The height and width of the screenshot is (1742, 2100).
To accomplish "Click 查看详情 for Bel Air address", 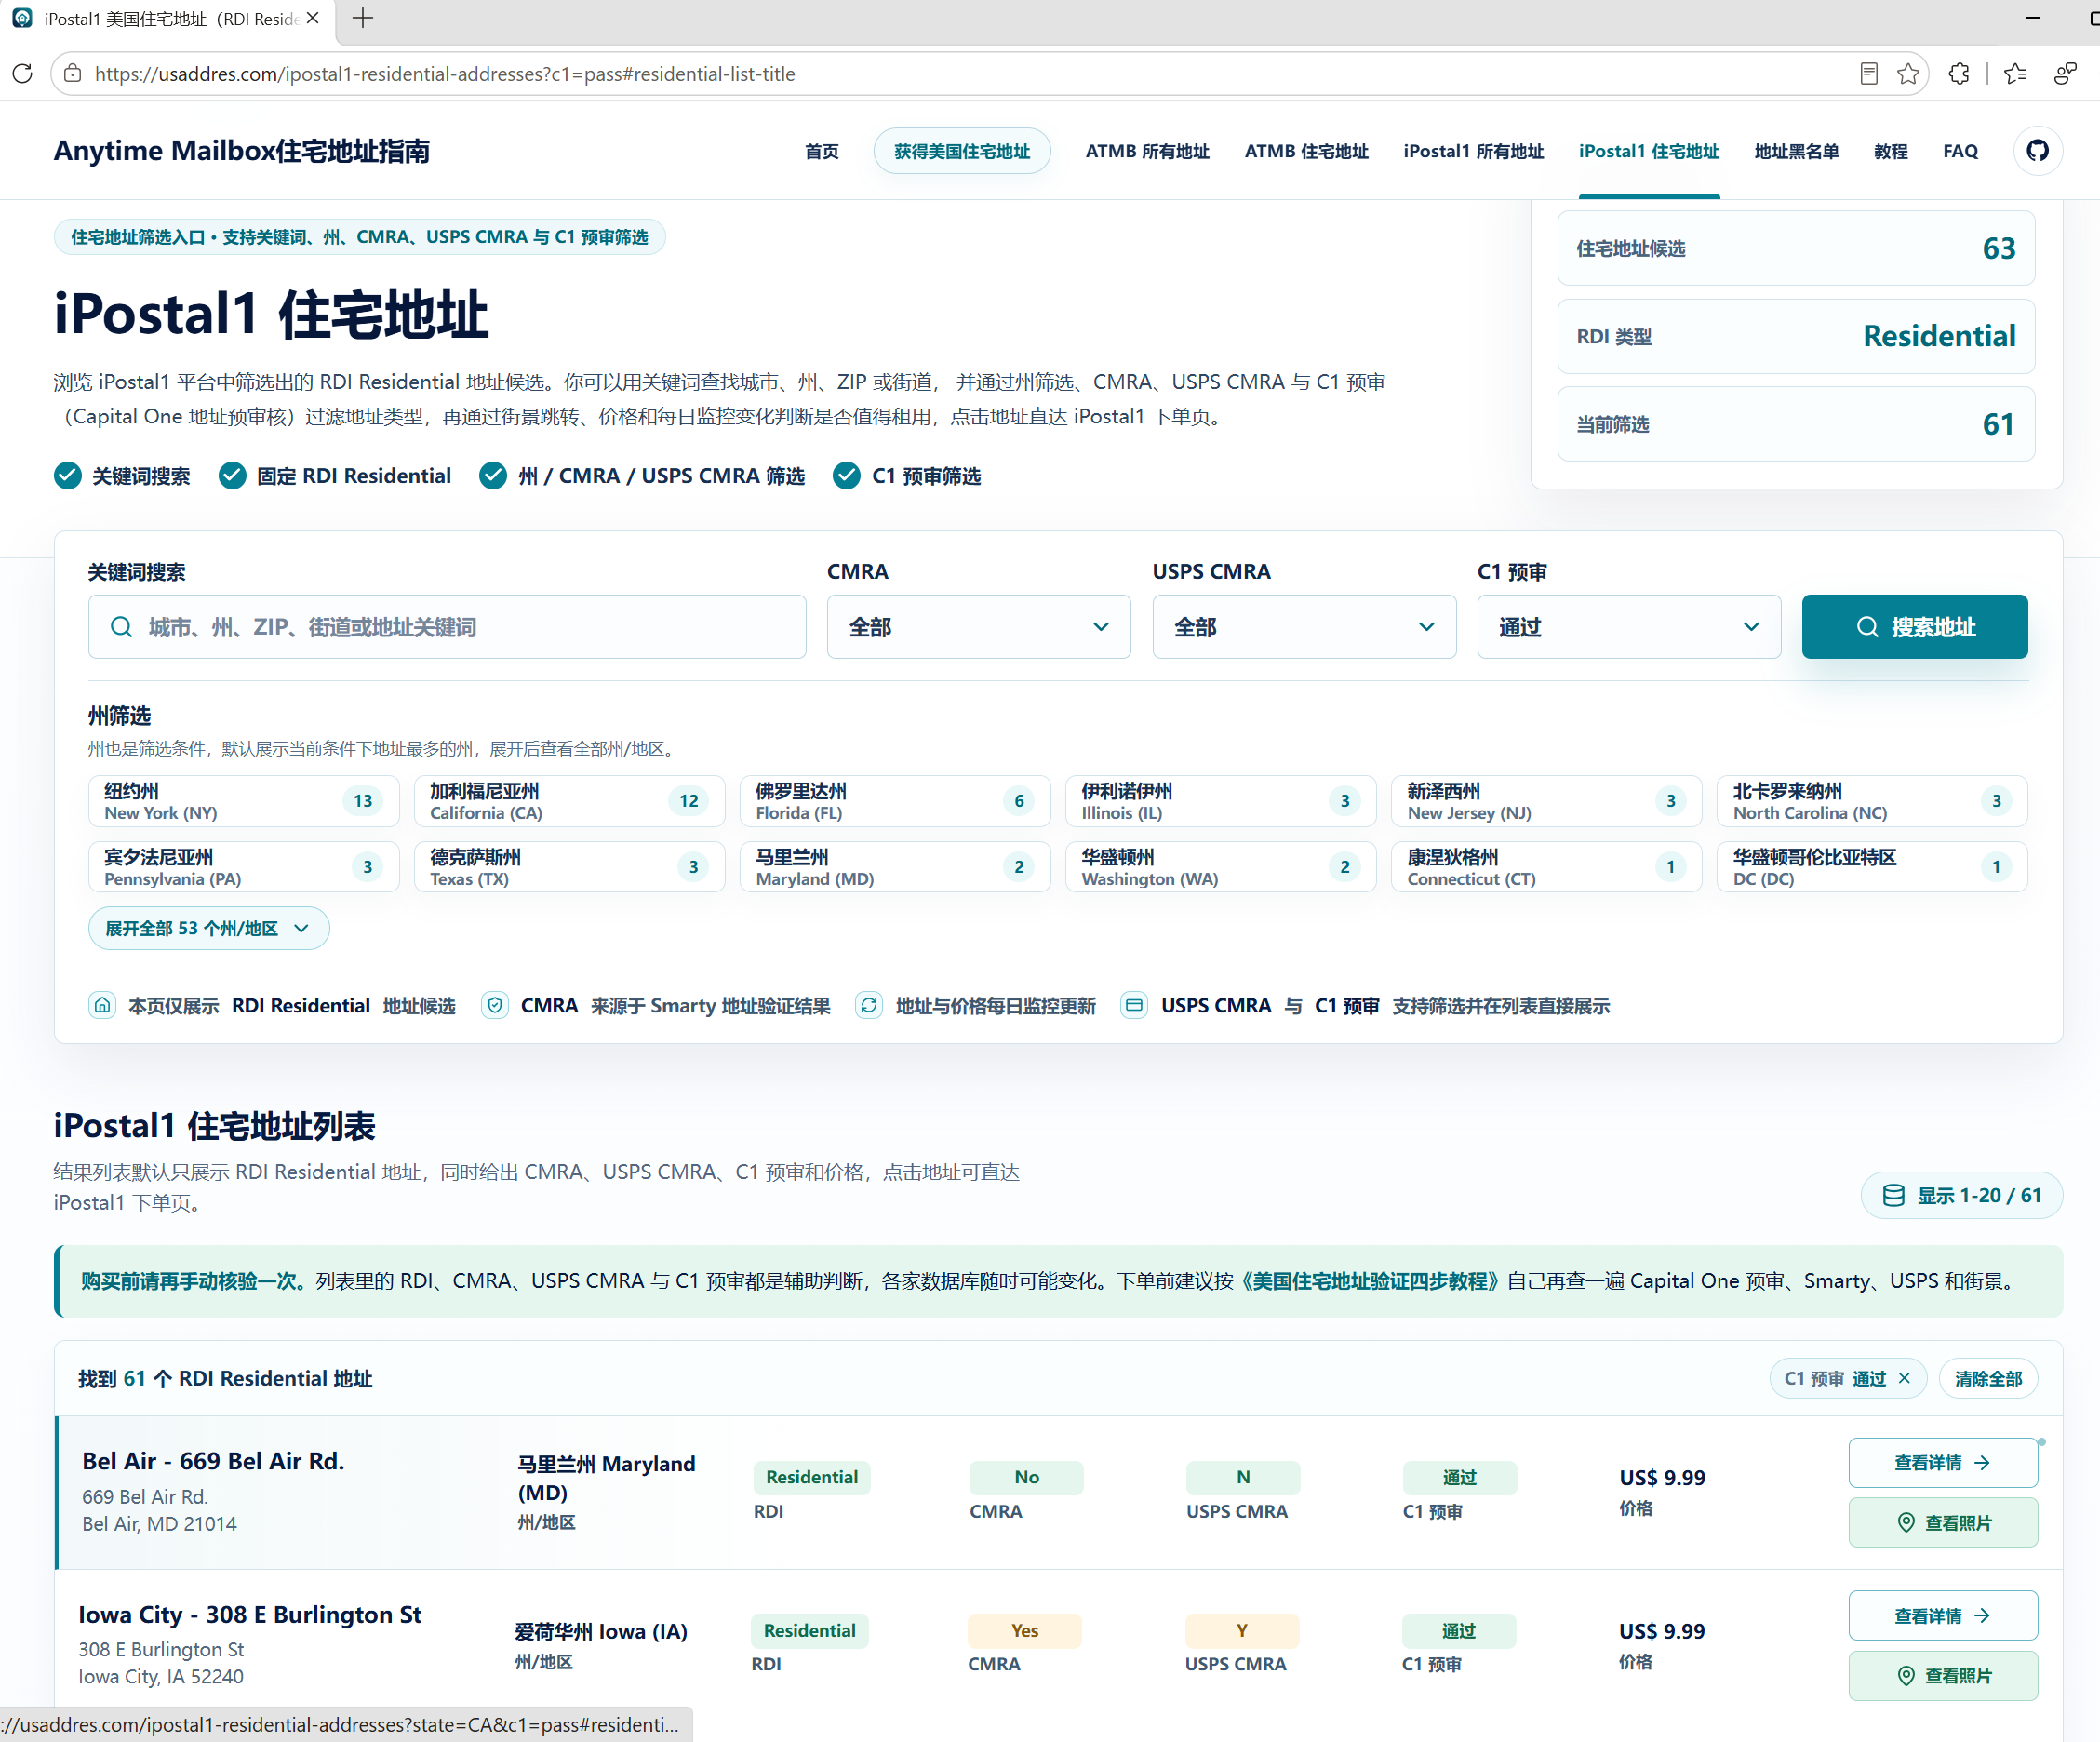I will click(x=1943, y=1462).
